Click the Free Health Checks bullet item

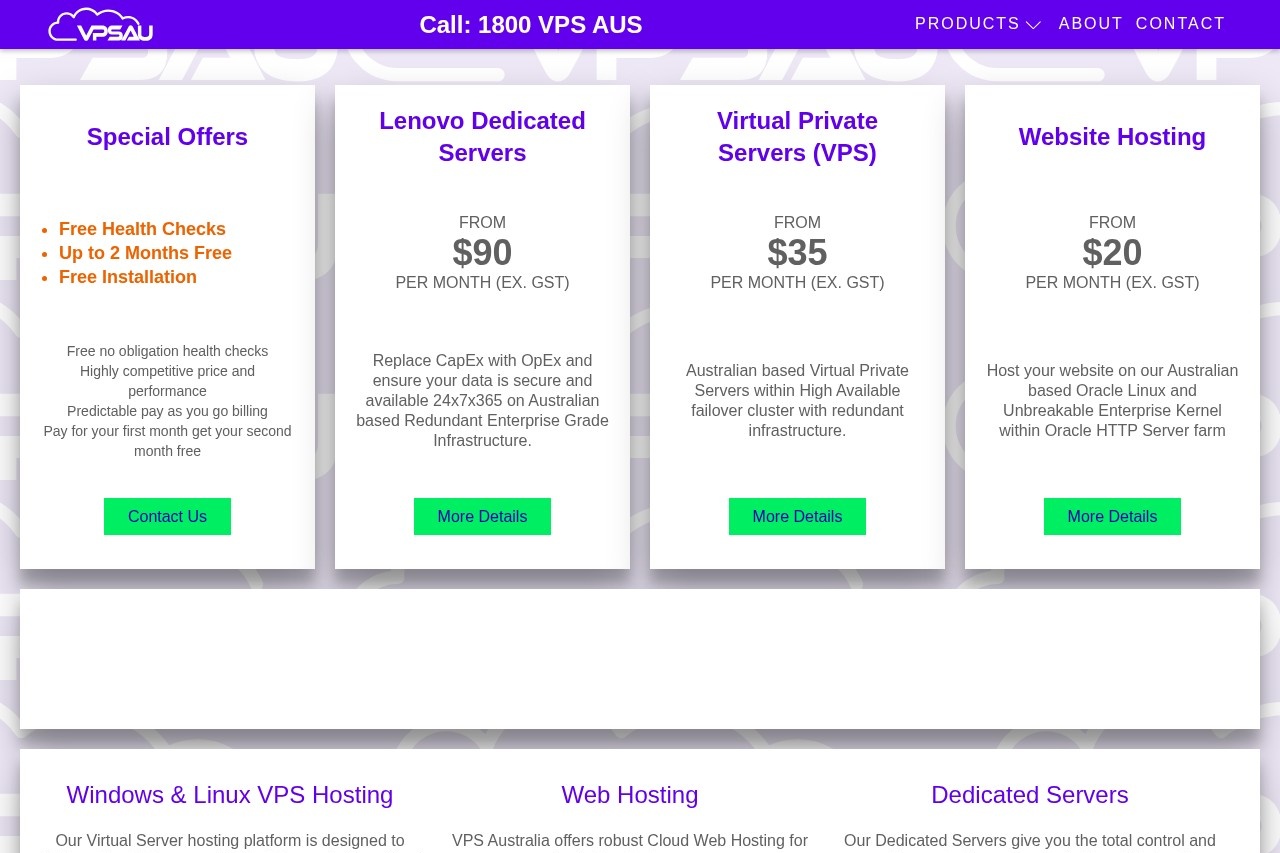click(x=142, y=229)
